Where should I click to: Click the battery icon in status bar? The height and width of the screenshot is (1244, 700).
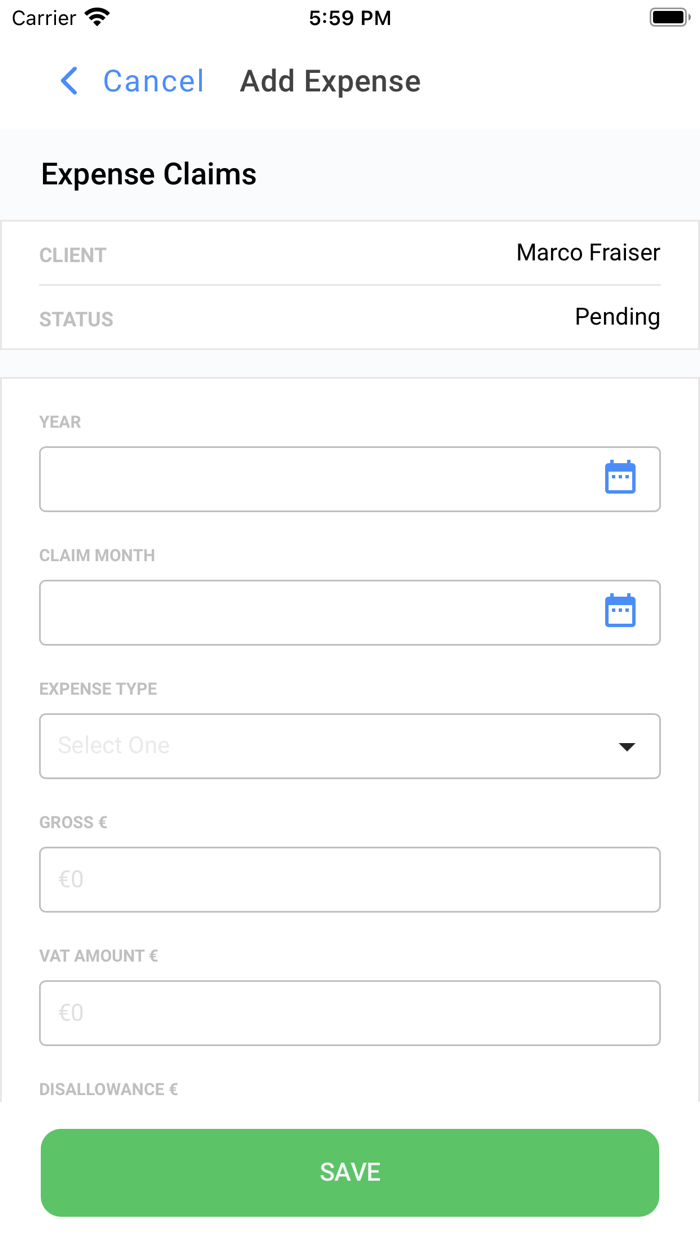668,15
